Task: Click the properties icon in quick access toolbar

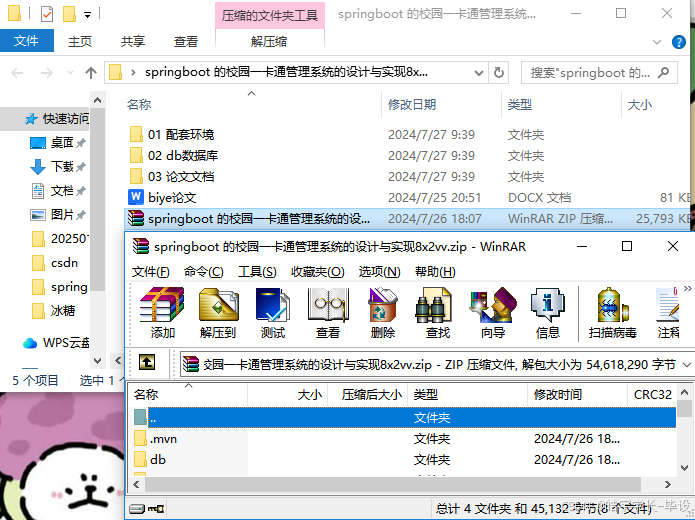Action: click(47, 14)
